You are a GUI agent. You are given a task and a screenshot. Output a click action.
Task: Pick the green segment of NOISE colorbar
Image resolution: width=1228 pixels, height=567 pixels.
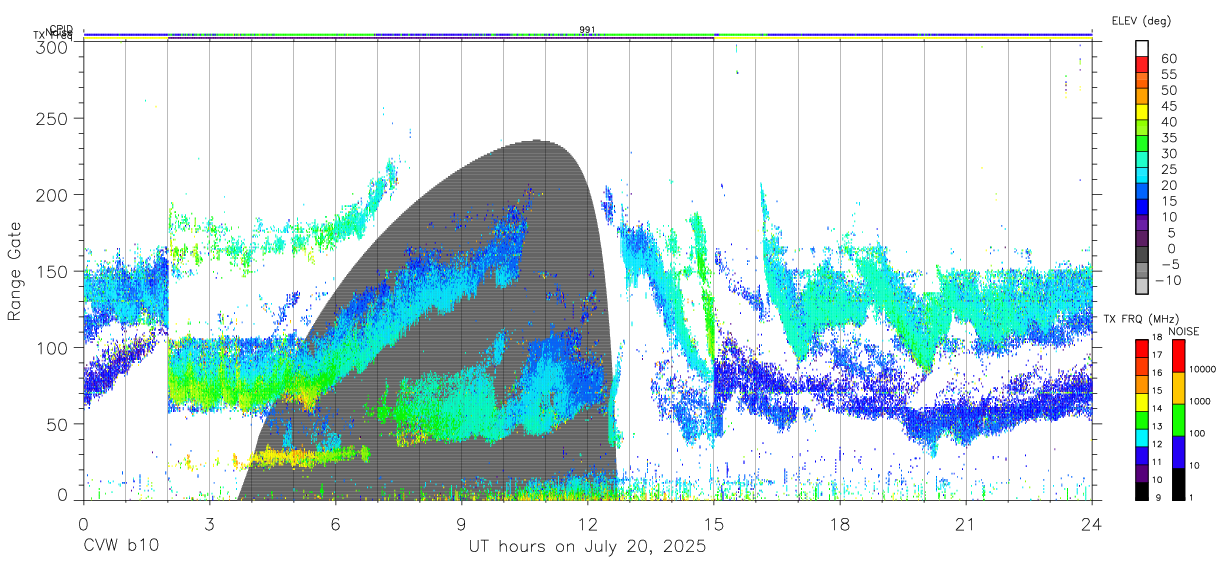pos(1177,420)
